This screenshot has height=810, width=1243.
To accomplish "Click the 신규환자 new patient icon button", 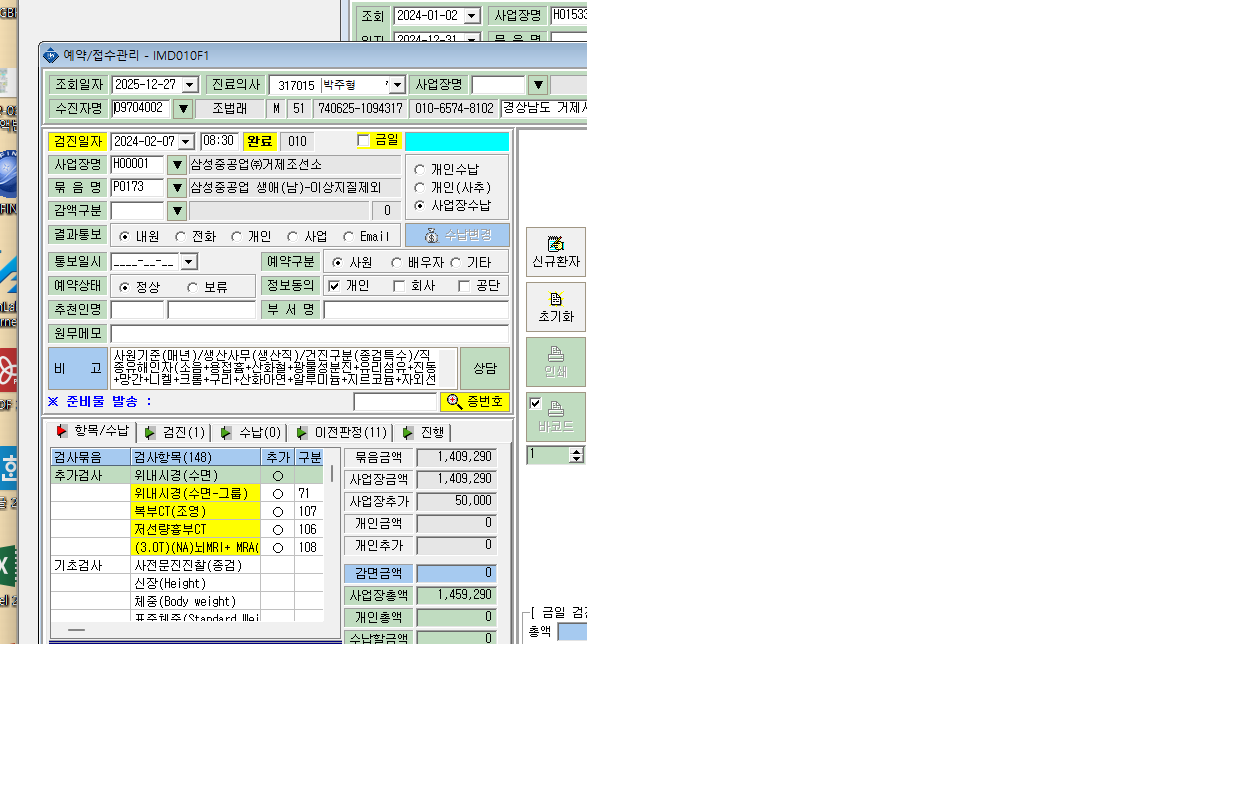I will (556, 252).
